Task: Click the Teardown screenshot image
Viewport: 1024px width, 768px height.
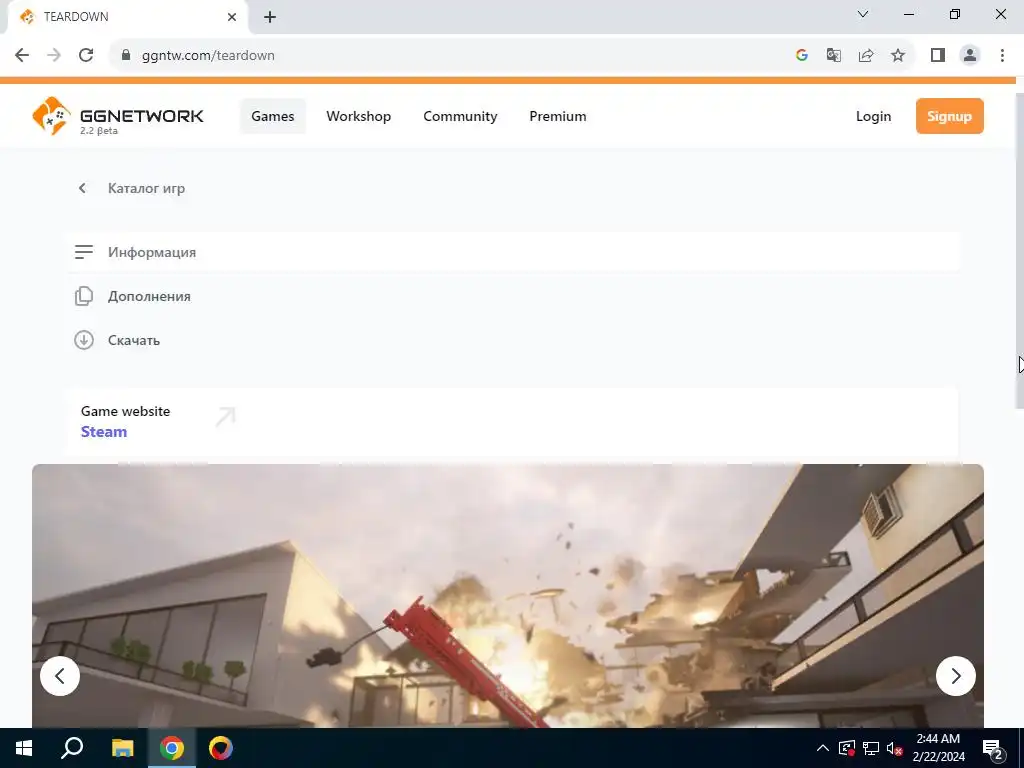Action: tap(507, 596)
